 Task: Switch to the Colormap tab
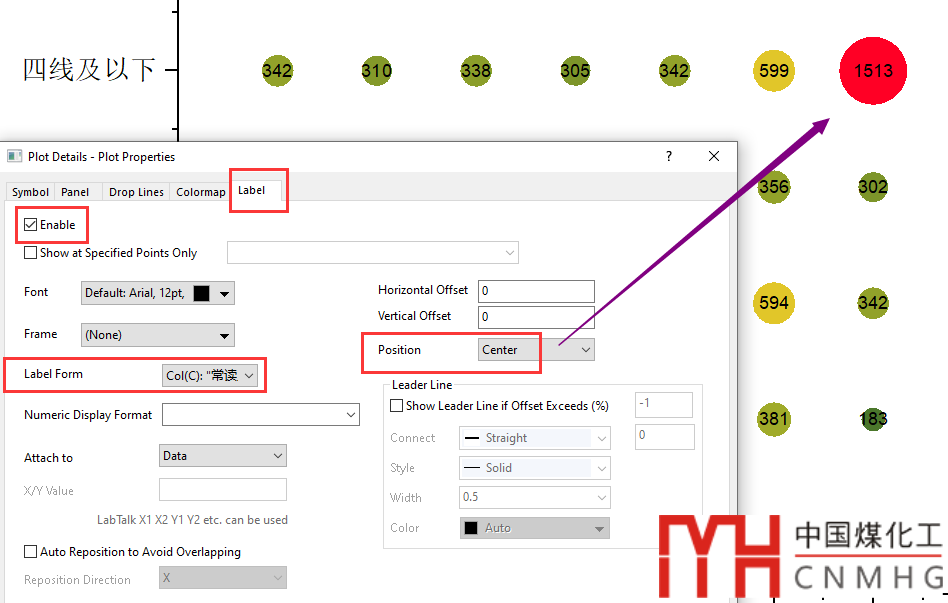coord(200,192)
